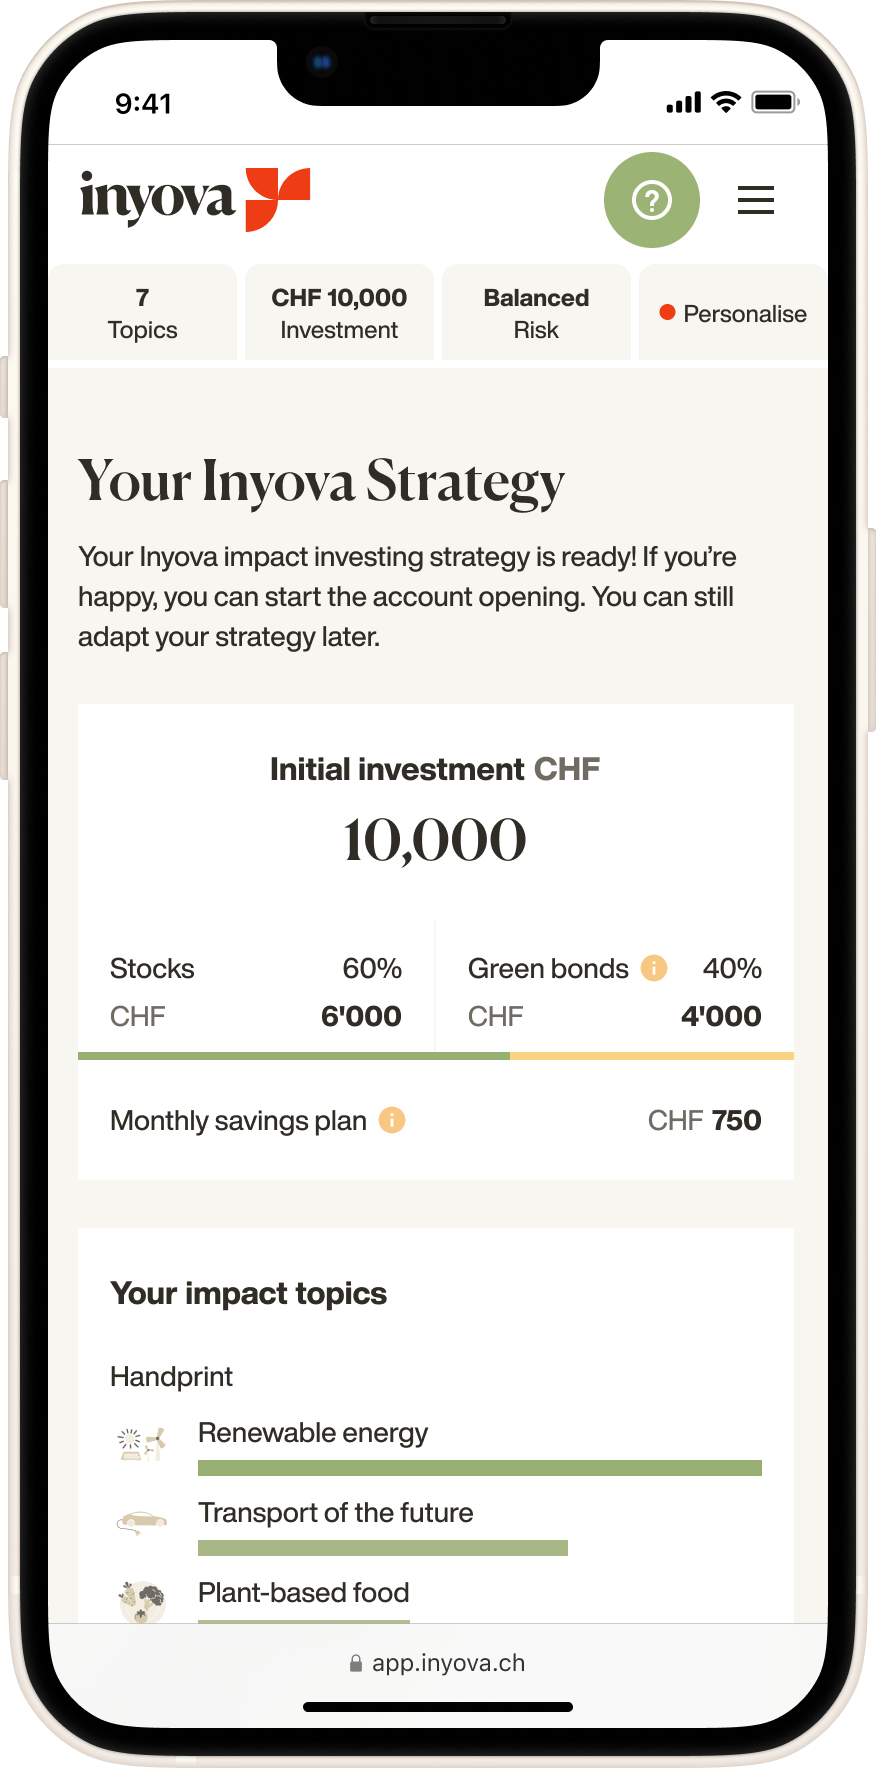Click the green help question mark icon
The height and width of the screenshot is (1768, 876).
coord(651,200)
